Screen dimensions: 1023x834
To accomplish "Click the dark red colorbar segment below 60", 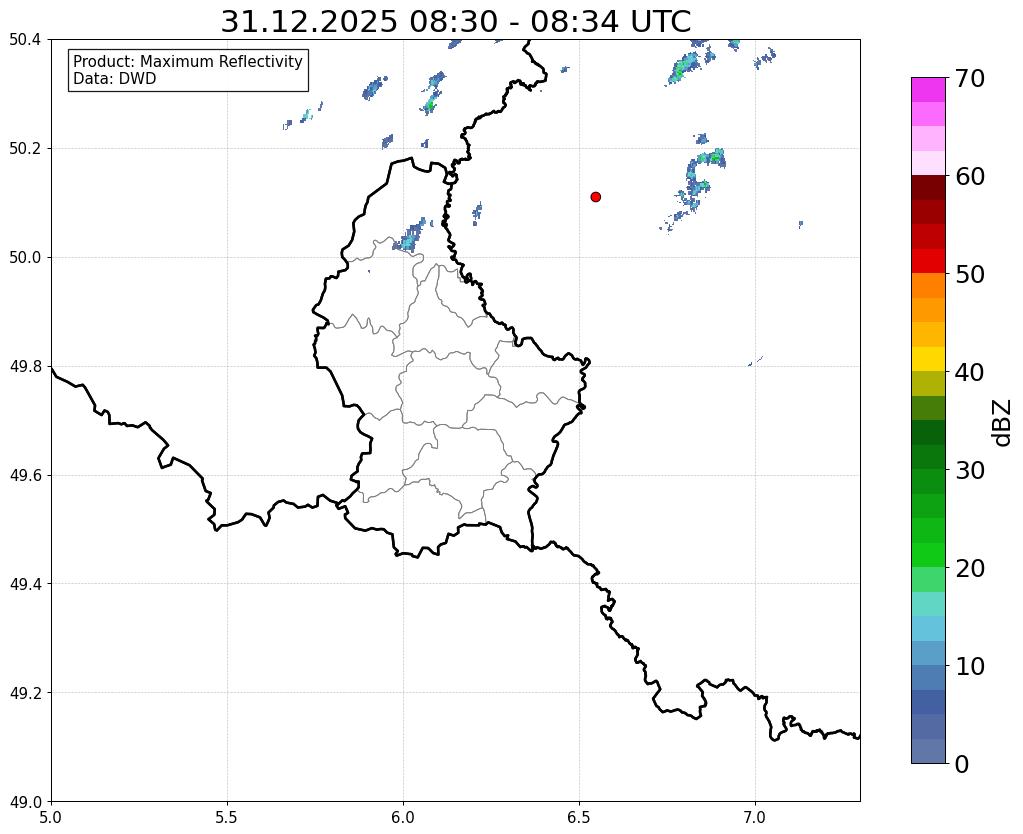I will point(928,187).
